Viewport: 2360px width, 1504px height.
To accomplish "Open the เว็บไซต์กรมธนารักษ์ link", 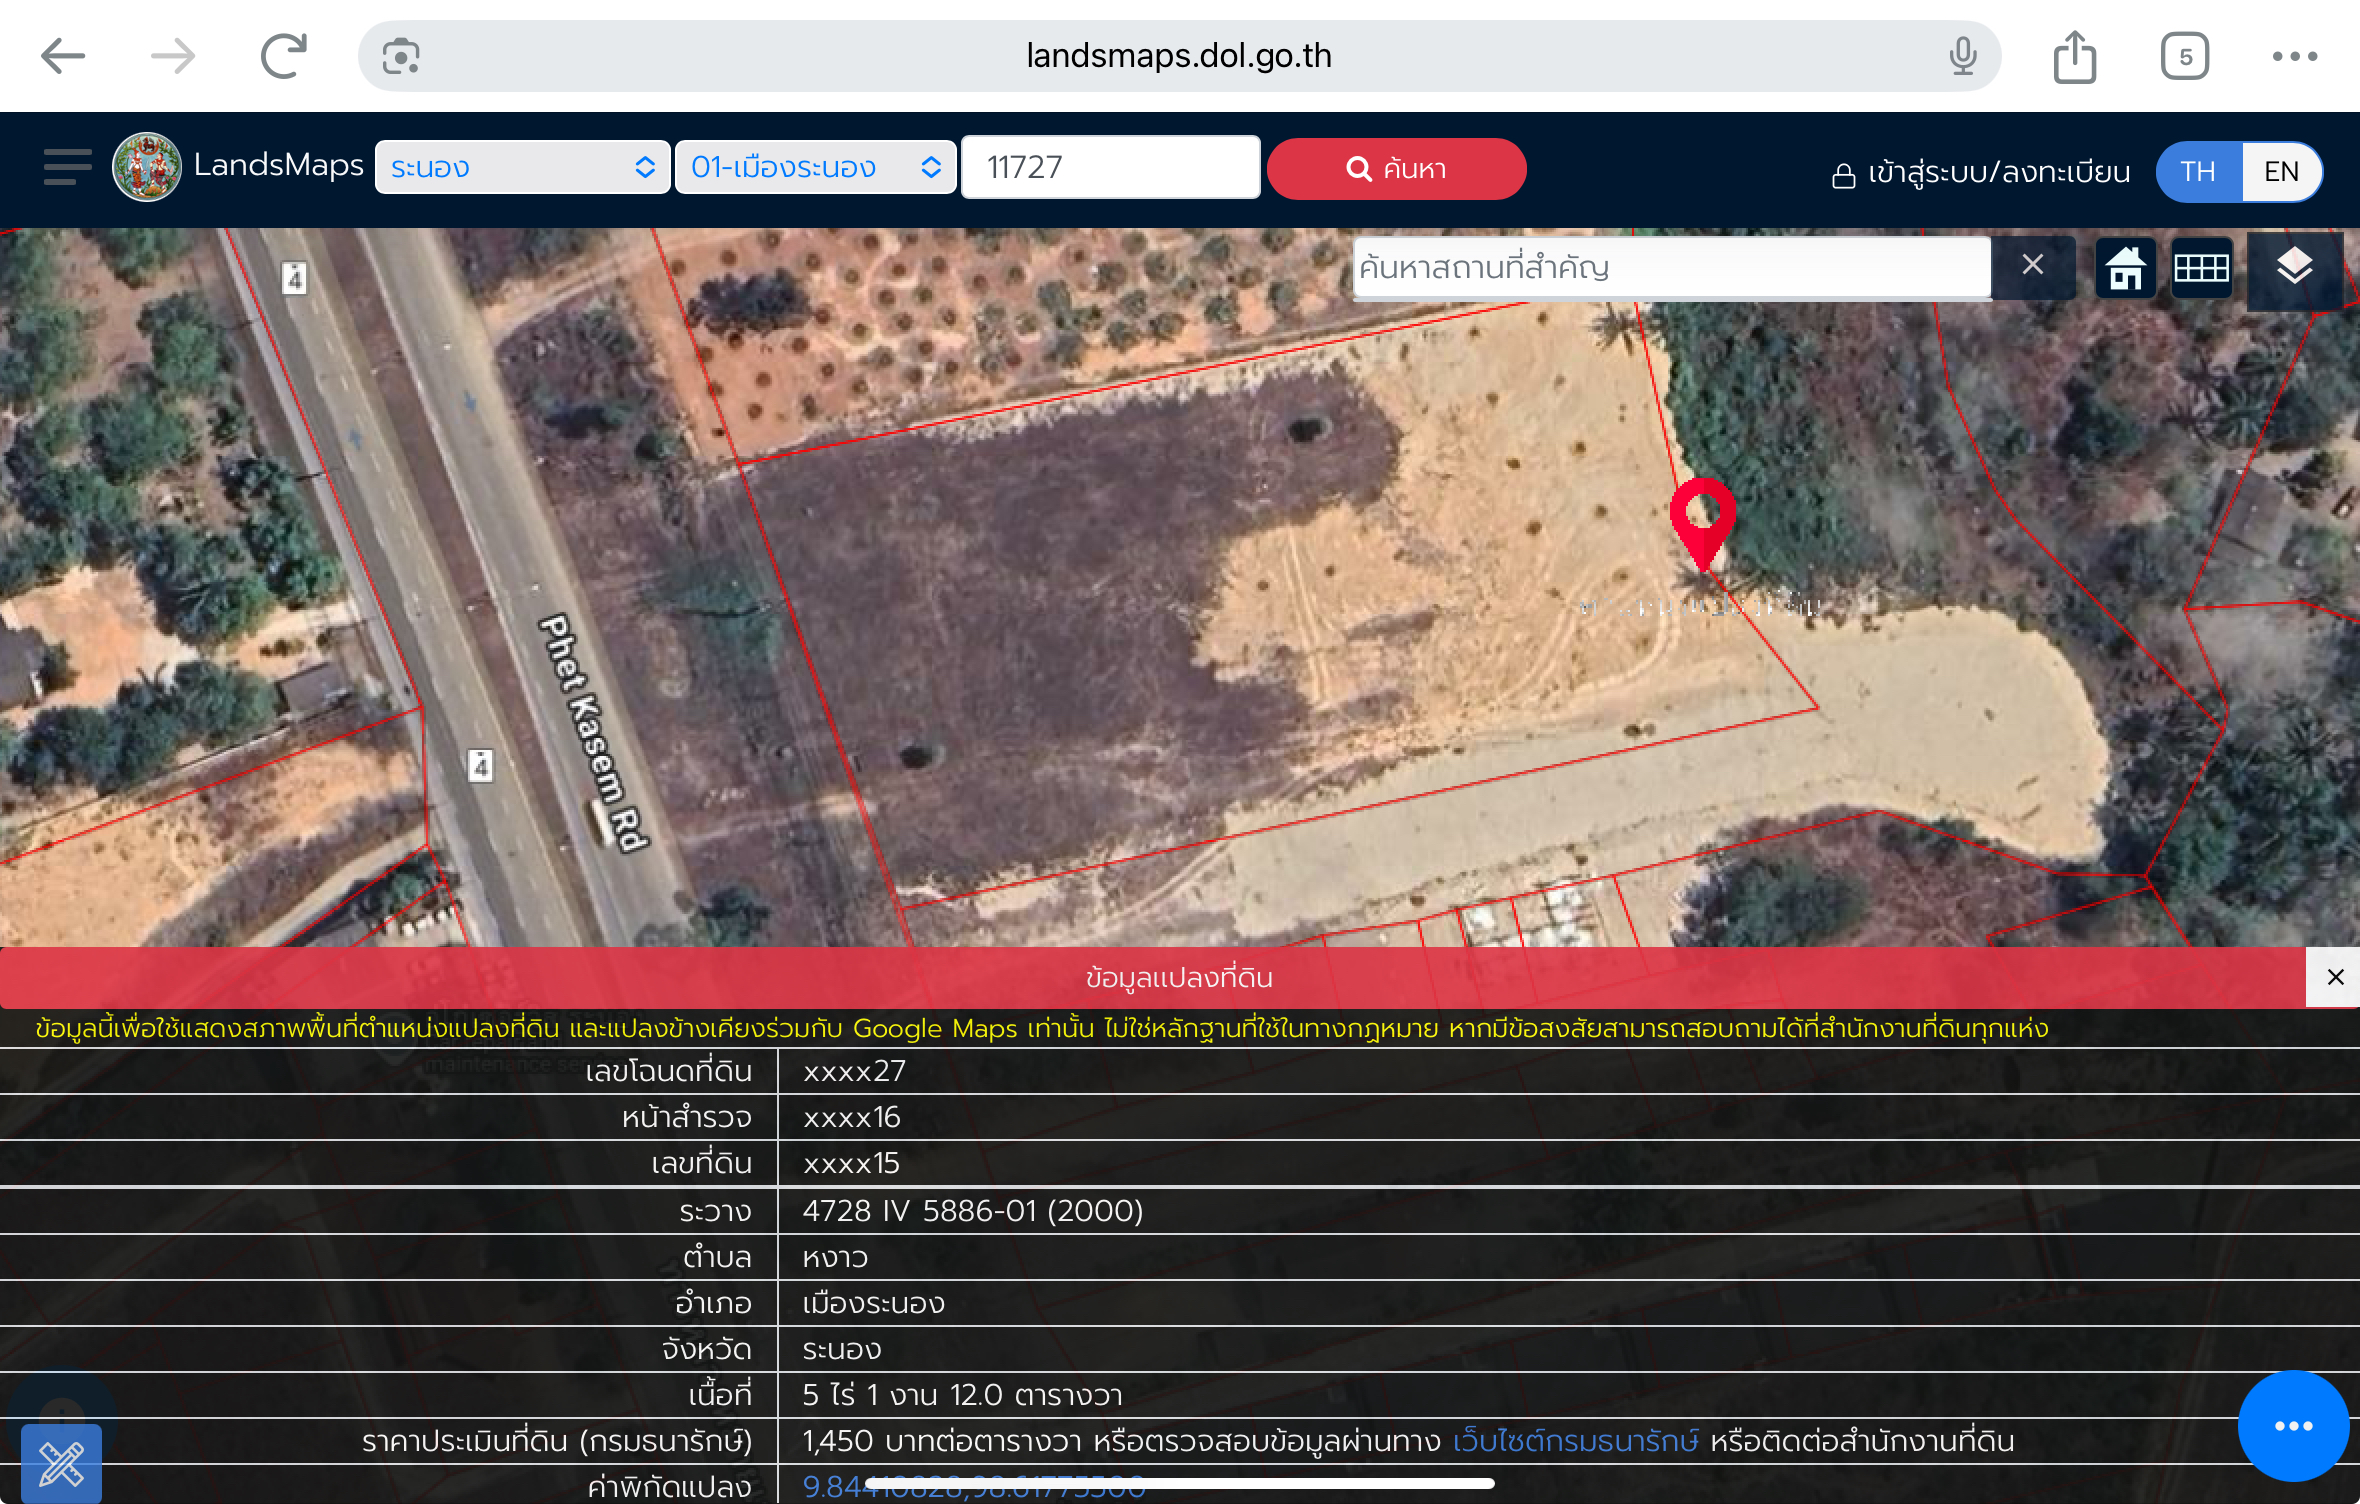I will (x=1575, y=1441).
